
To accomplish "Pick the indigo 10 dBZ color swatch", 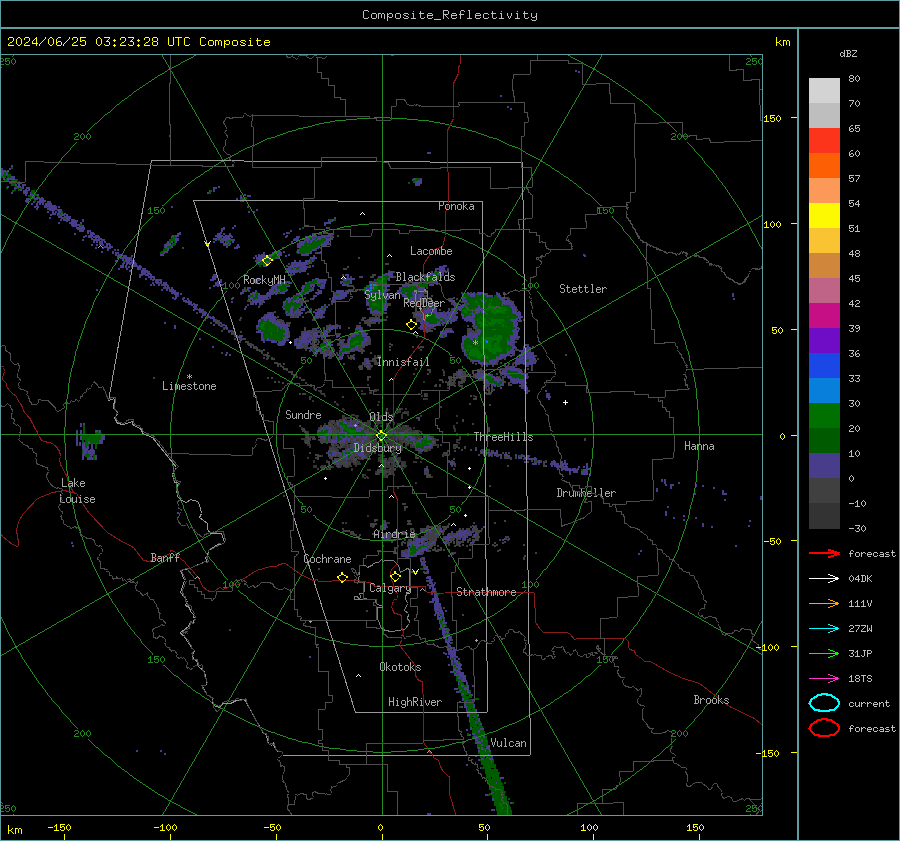I will click(x=824, y=466).
